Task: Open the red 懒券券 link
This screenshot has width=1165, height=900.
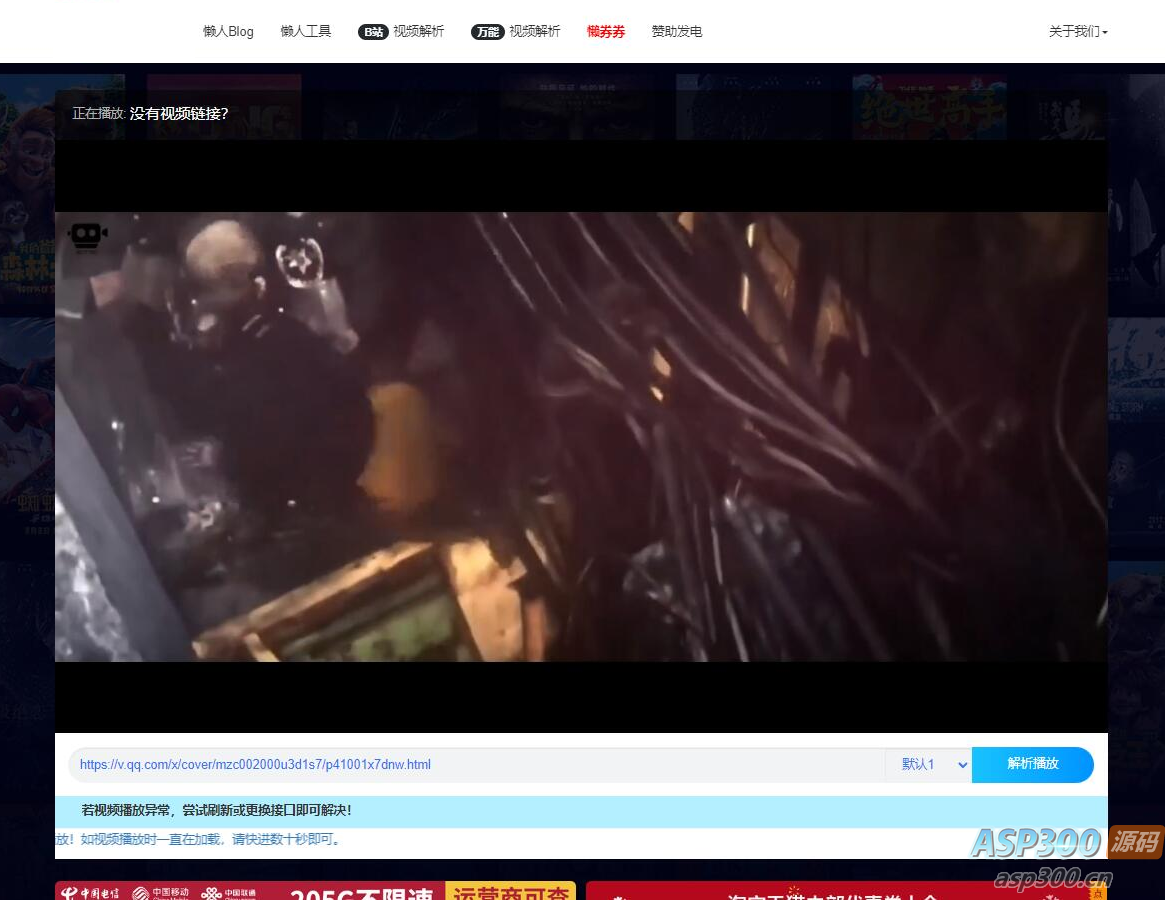Action: pyautogui.click(x=606, y=31)
